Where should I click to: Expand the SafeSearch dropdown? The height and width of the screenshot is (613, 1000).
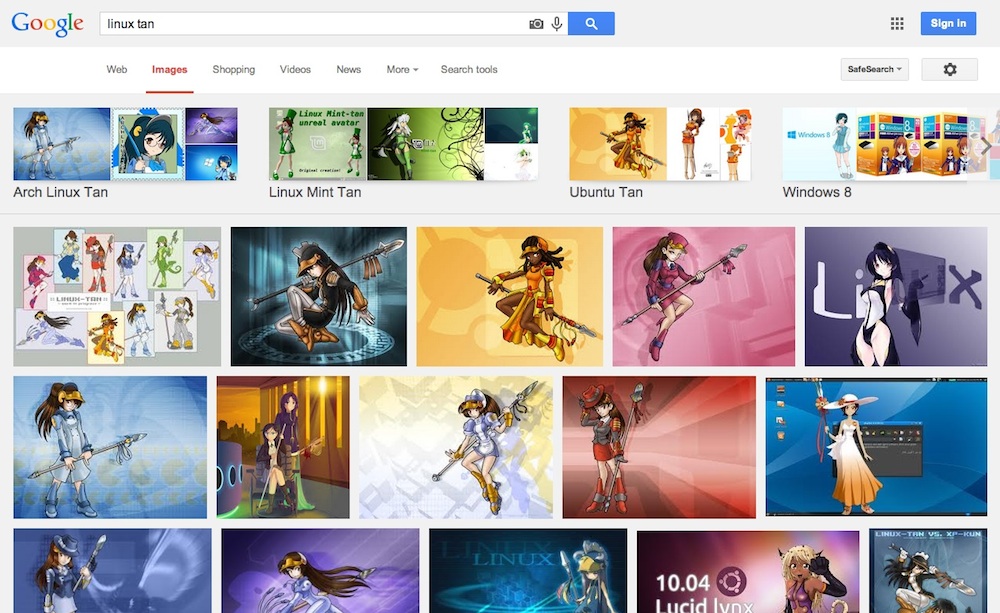(x=875, y=70)
